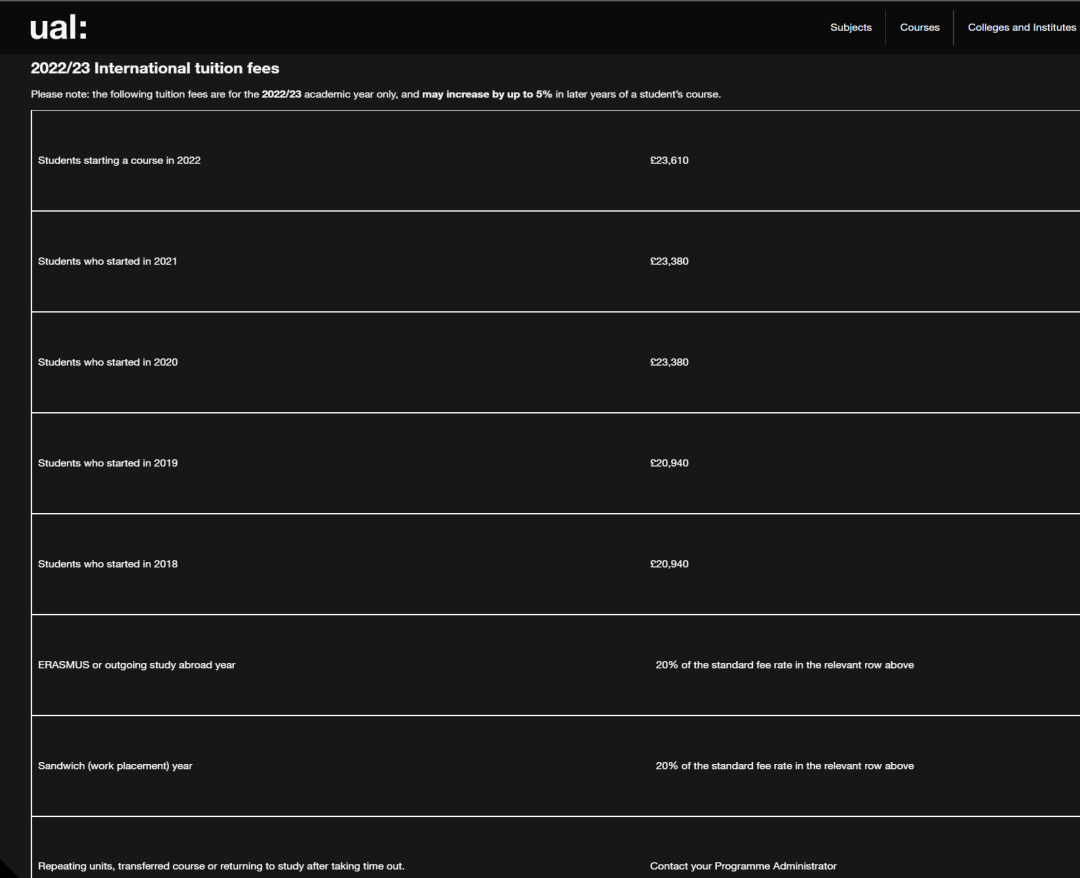Click 'Sandwich (work placement) year' cell
Screen dimensions: 1080x878
(x=115, y=766)
